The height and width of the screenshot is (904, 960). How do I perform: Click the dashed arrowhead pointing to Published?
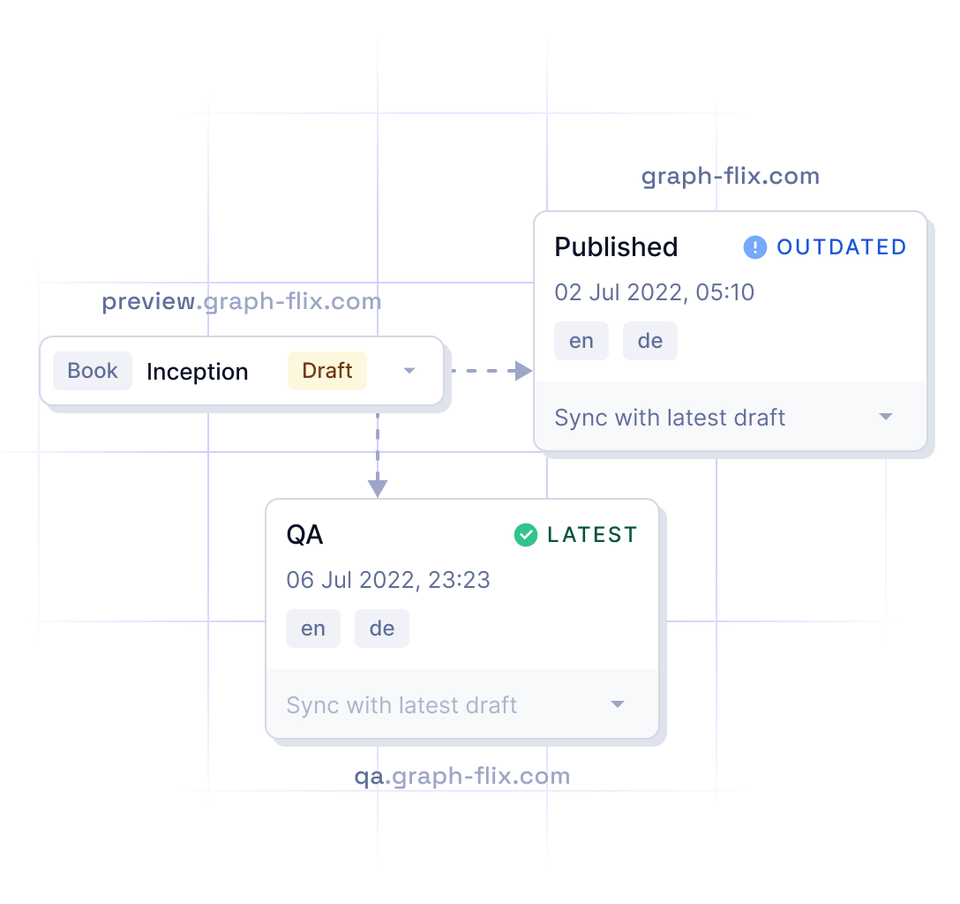[520, 371]
